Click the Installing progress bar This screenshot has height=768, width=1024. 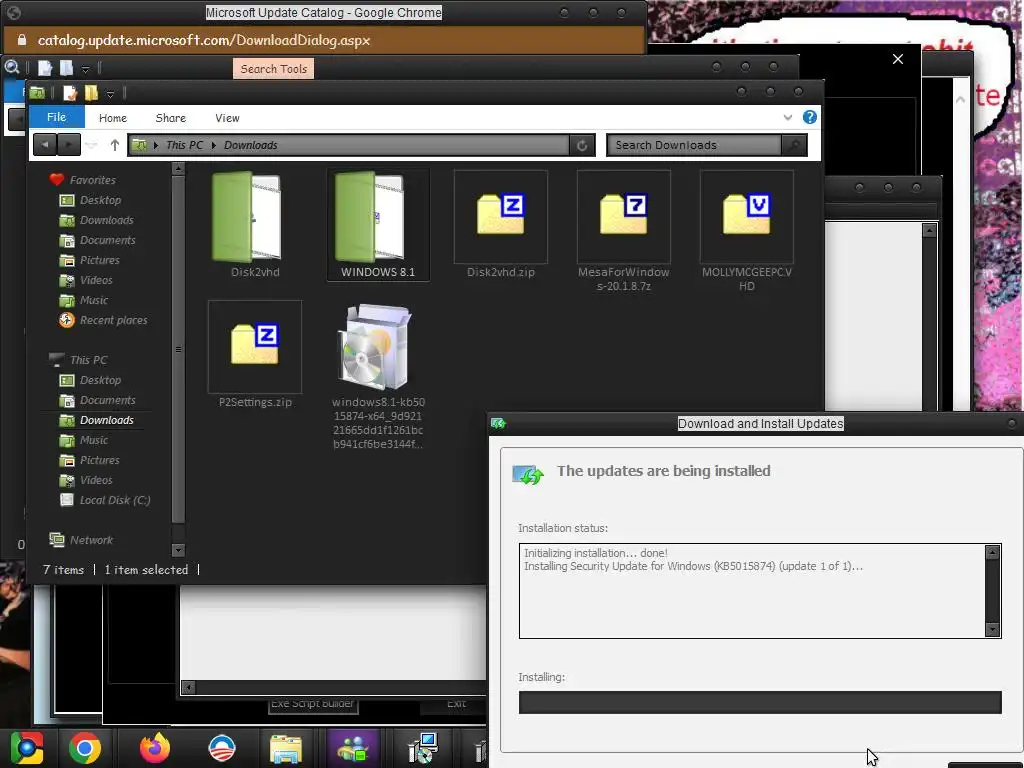coord(760,702)
